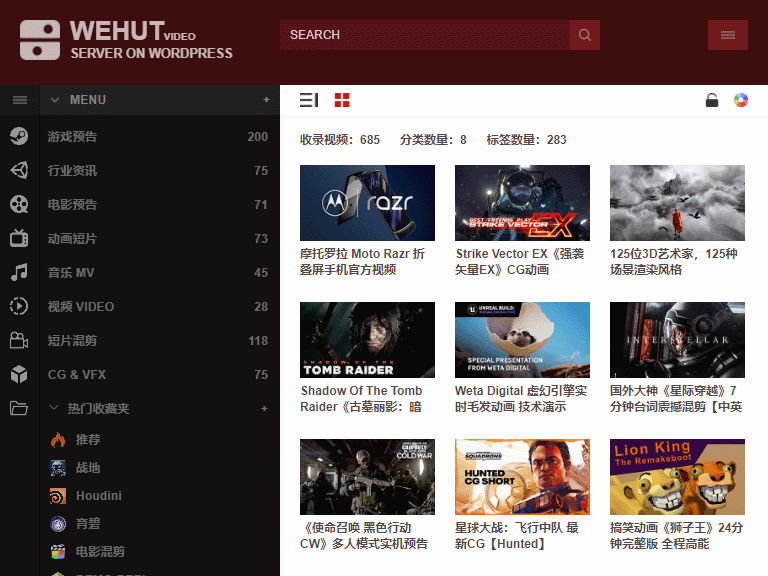Open link 星球大战：飞行中队 最新CG

click(517, 535)
